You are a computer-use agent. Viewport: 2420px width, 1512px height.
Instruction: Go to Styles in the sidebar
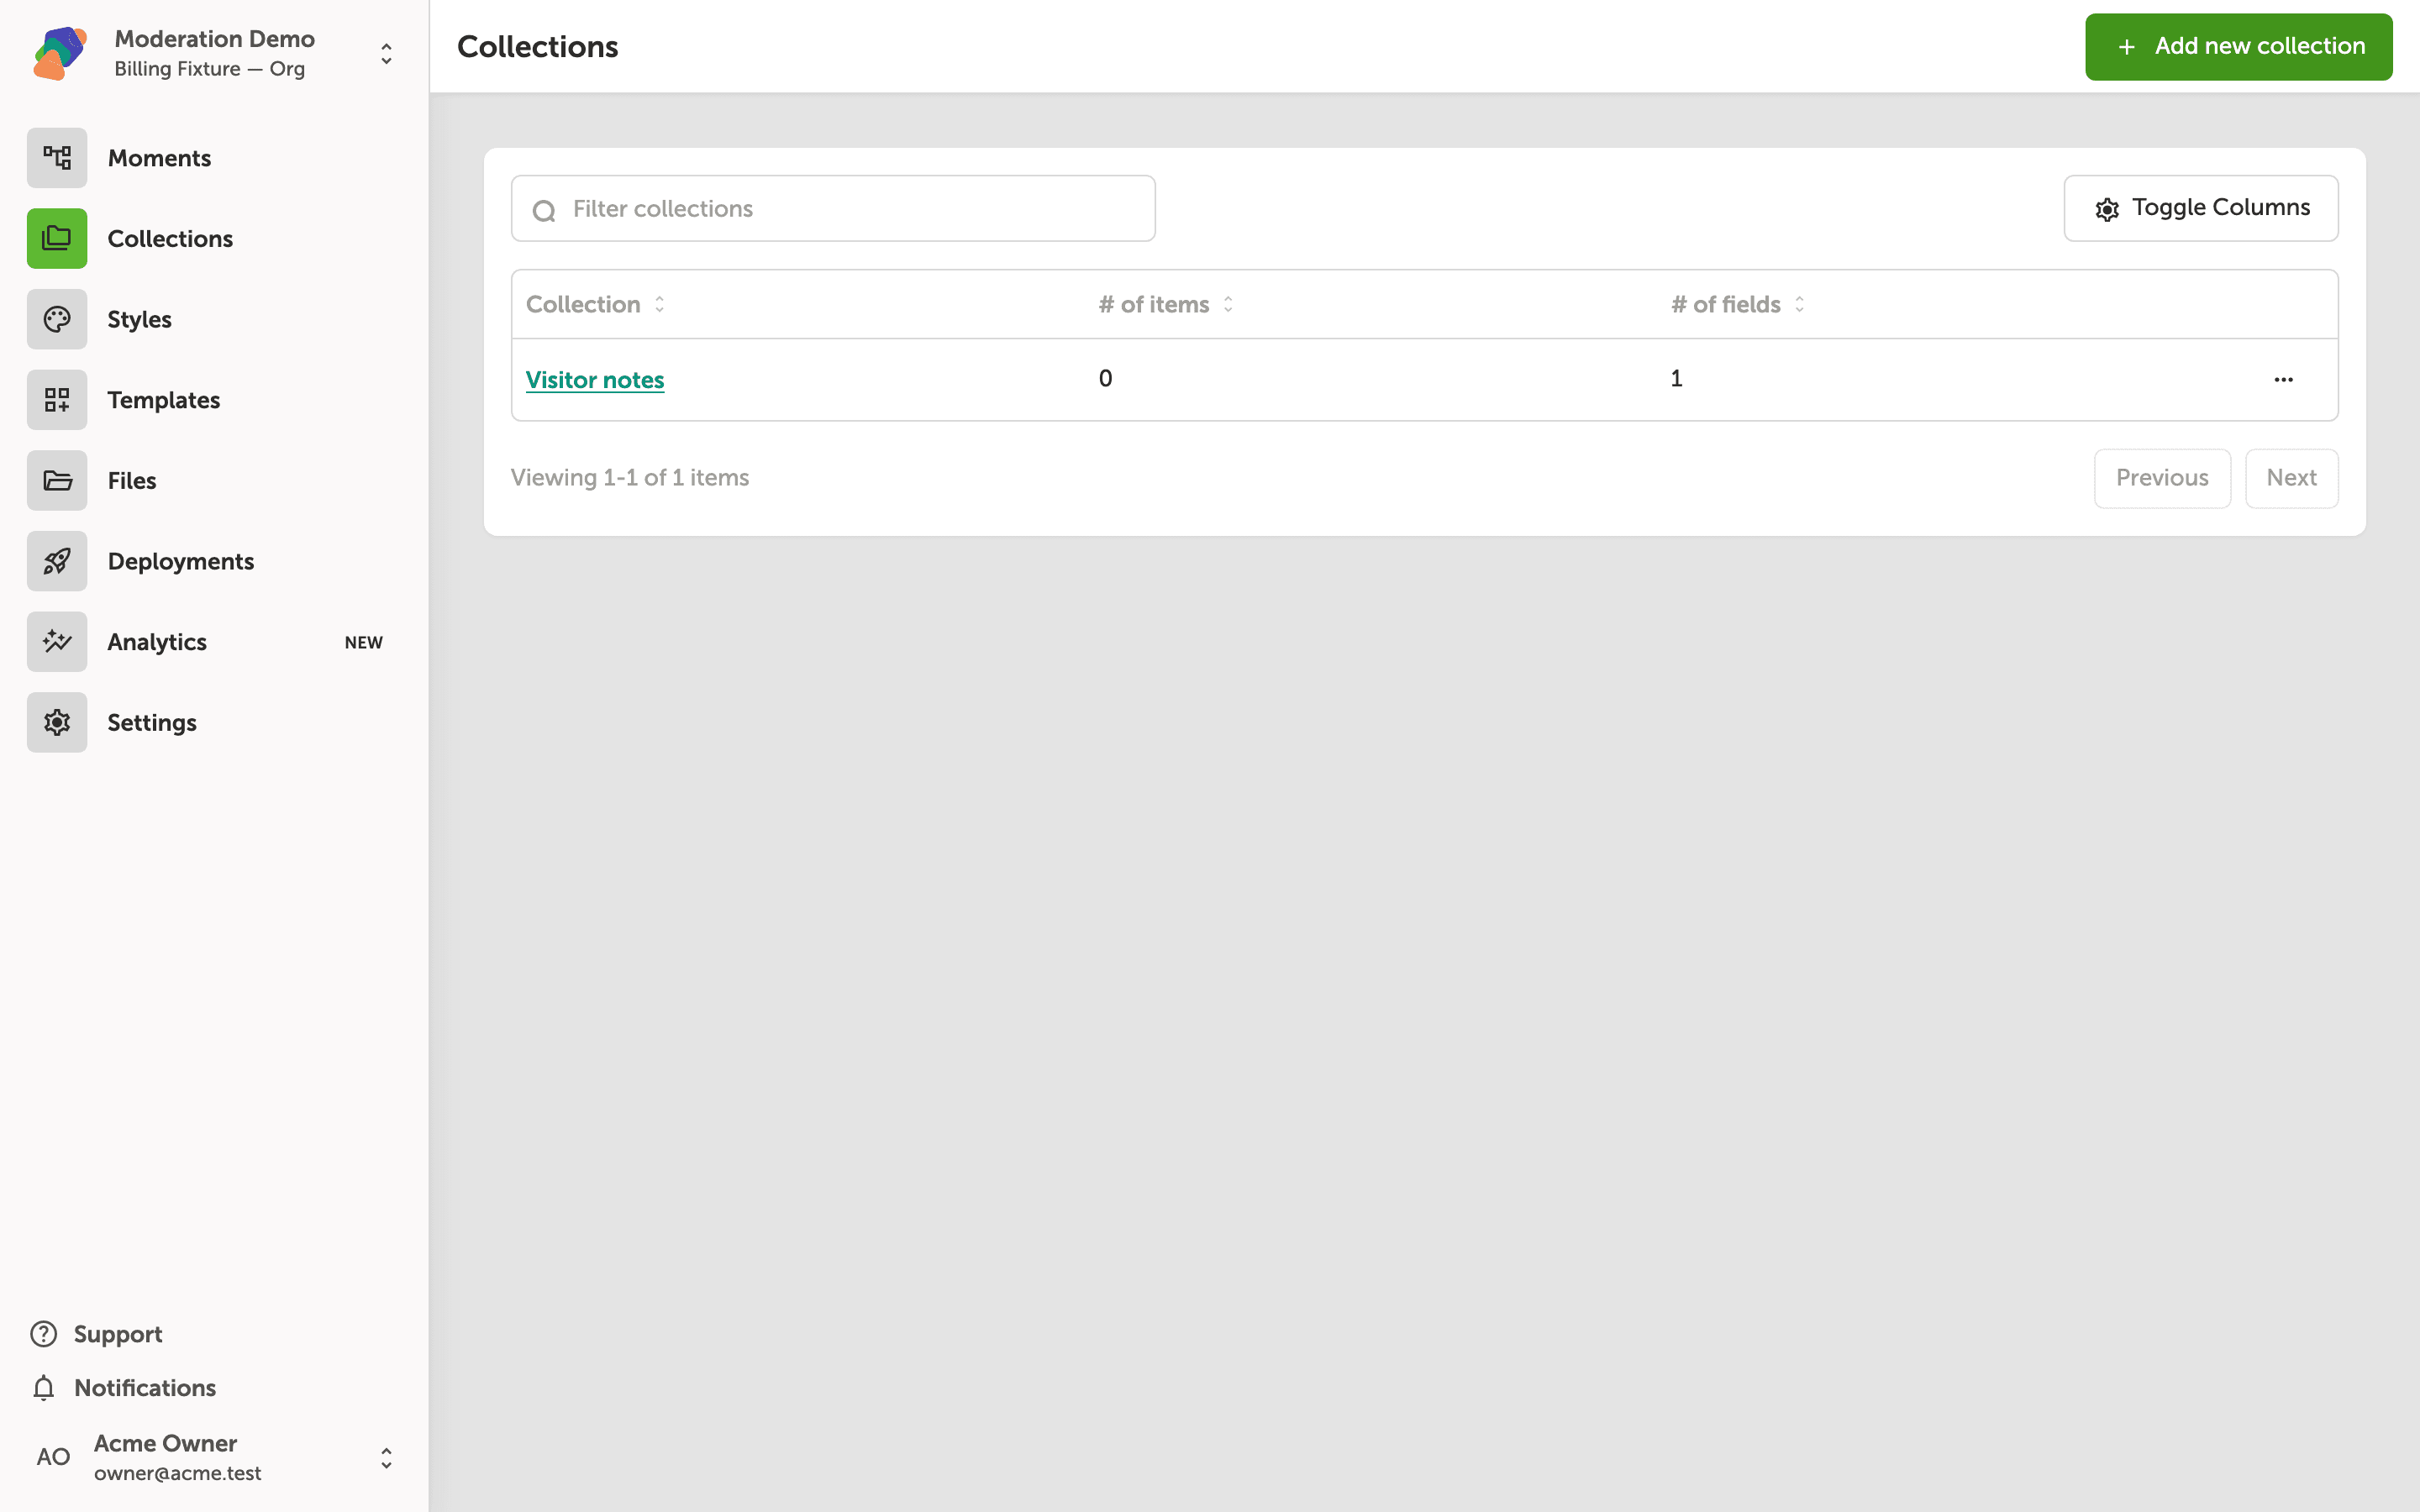coord(139,319)
